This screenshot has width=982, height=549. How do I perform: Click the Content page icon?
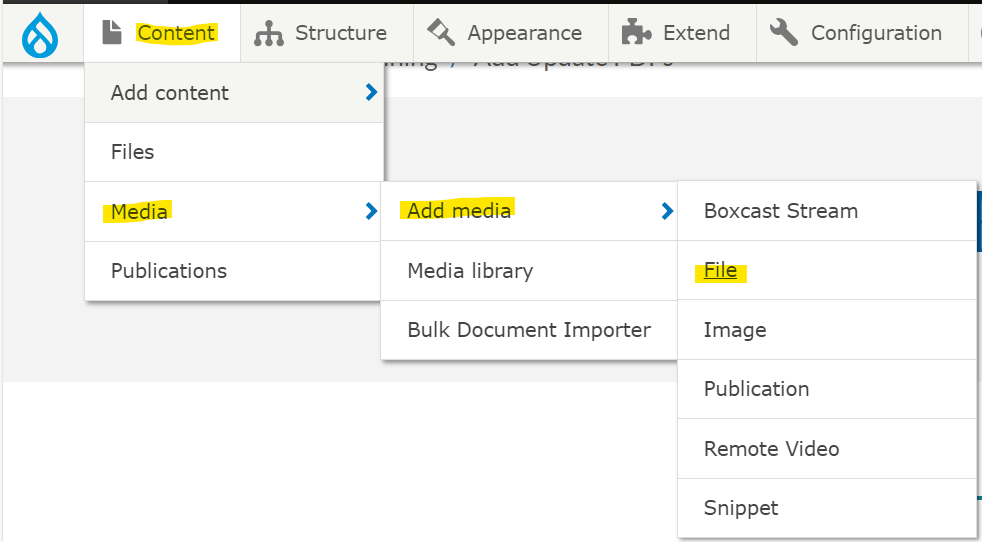point(111,33)
